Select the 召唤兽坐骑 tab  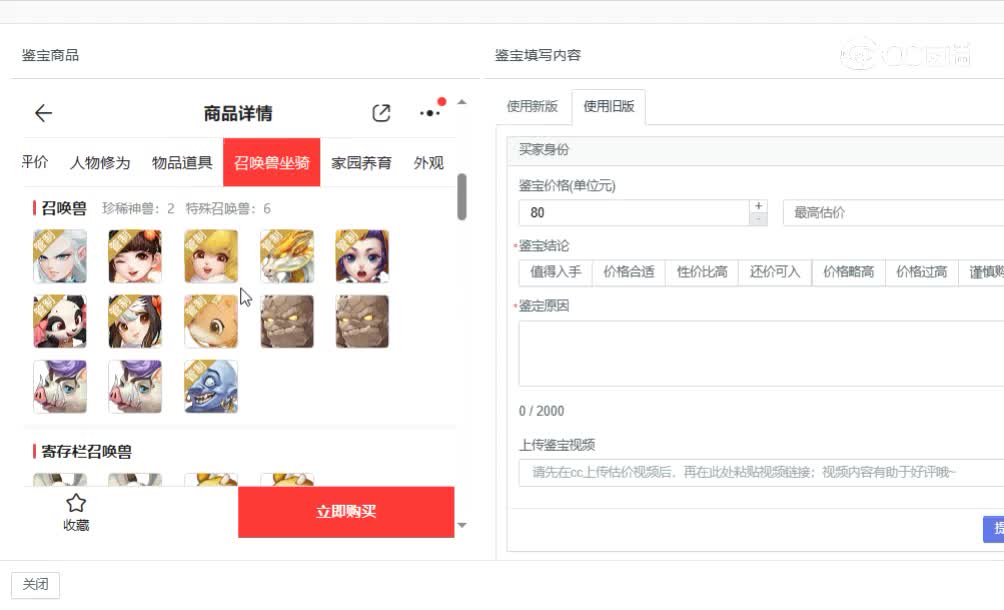[x=271, y=163]
